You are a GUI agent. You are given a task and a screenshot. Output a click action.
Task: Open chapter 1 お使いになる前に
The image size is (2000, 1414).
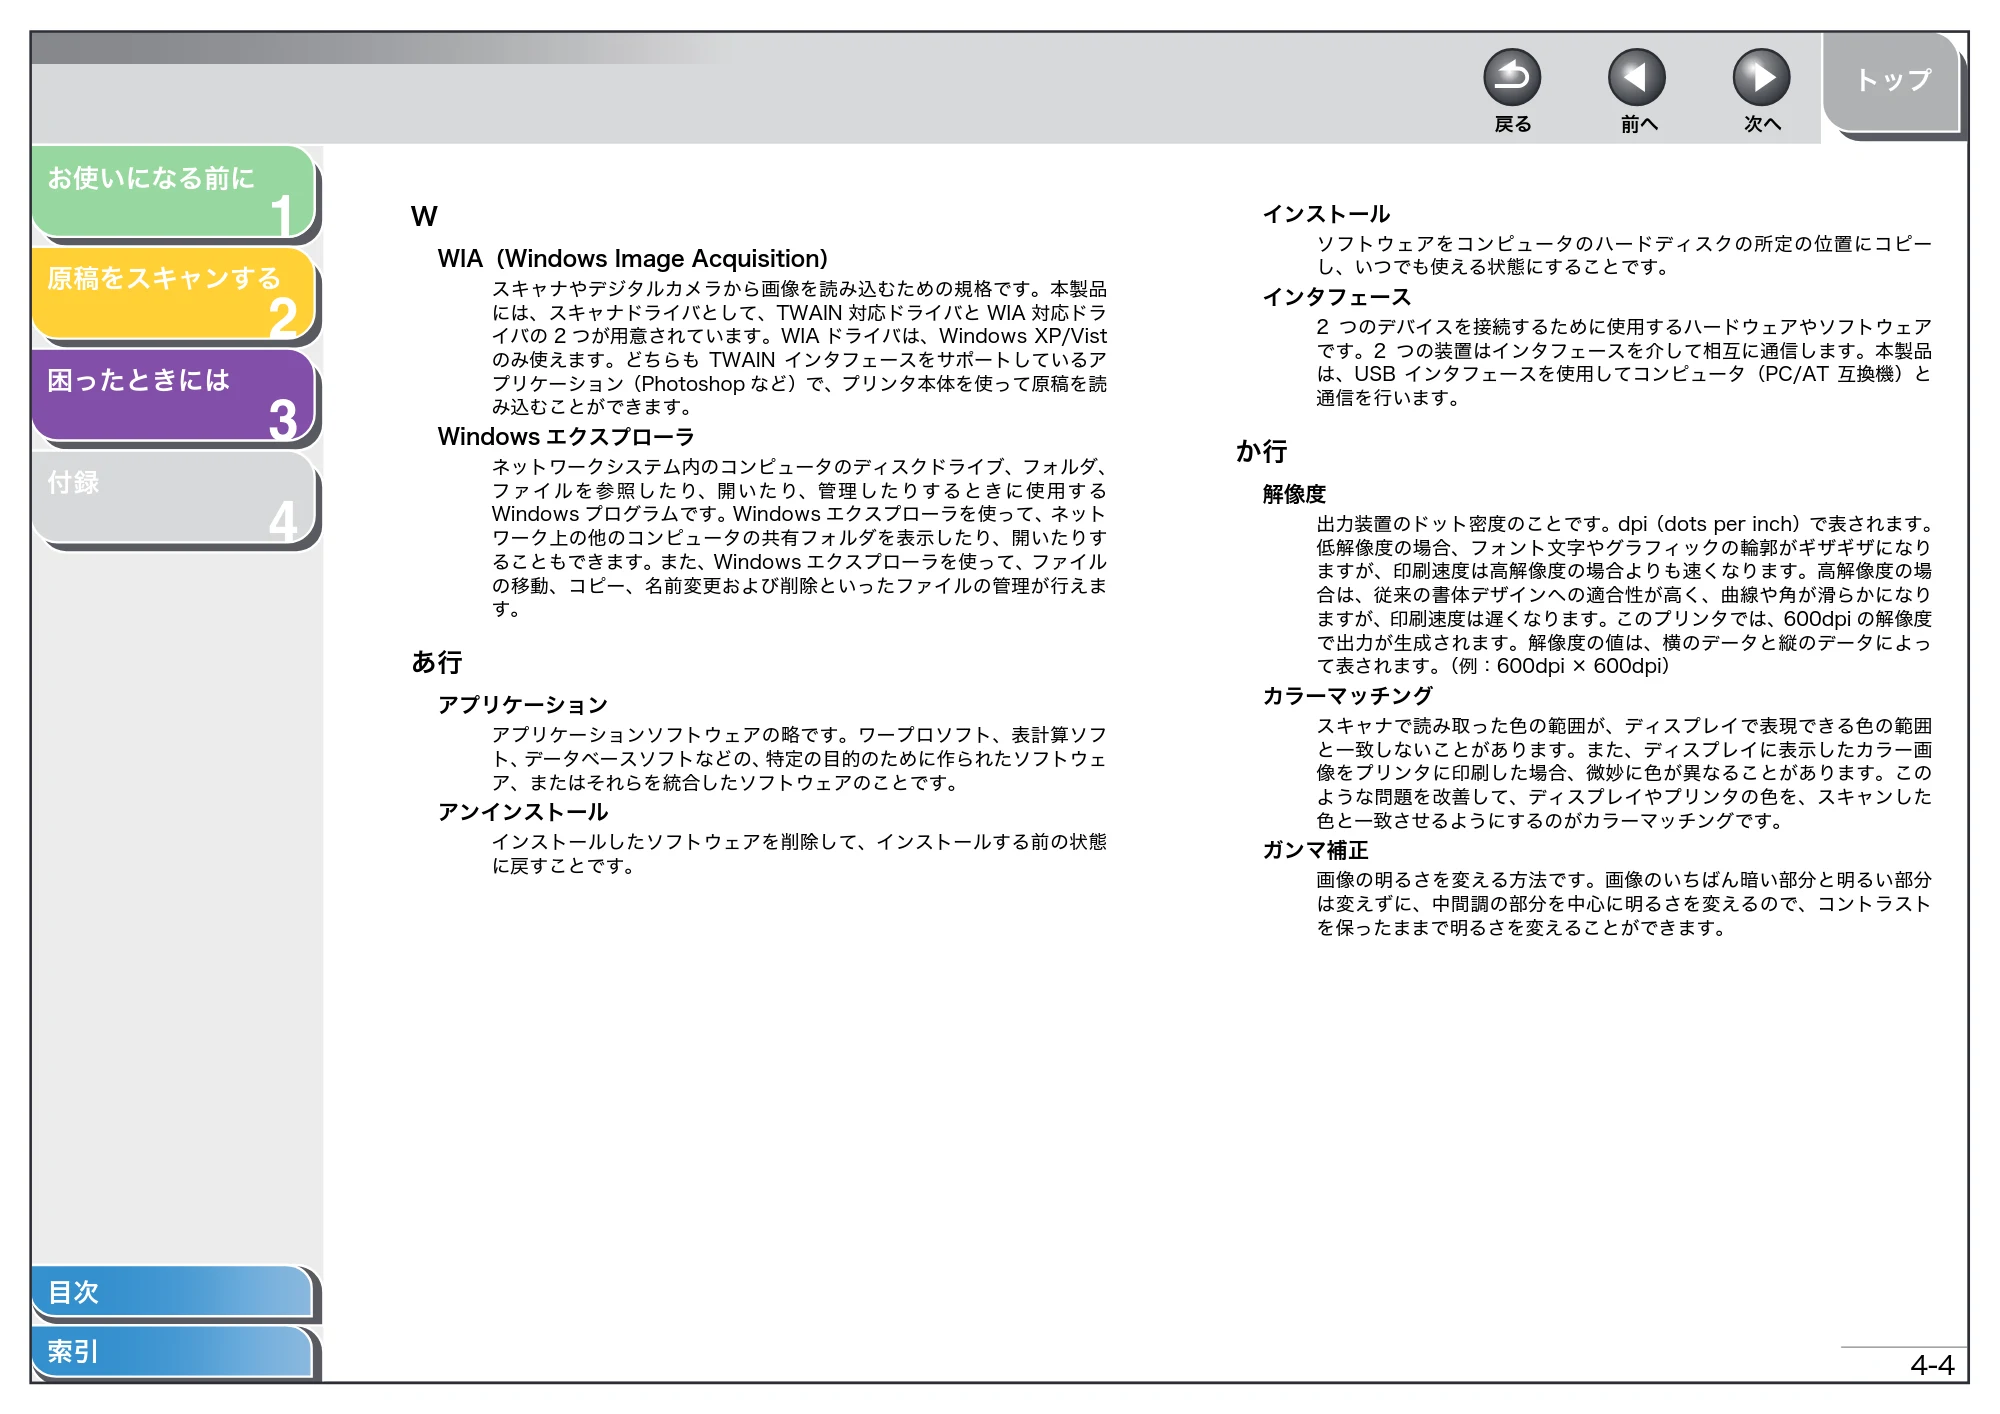pyautogui.click(x=174, y=192)
